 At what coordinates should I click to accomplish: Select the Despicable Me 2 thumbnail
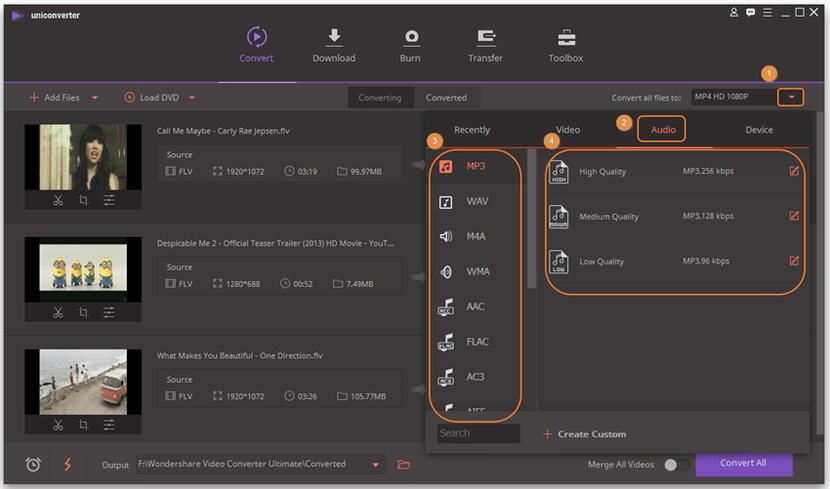point(83,269)
